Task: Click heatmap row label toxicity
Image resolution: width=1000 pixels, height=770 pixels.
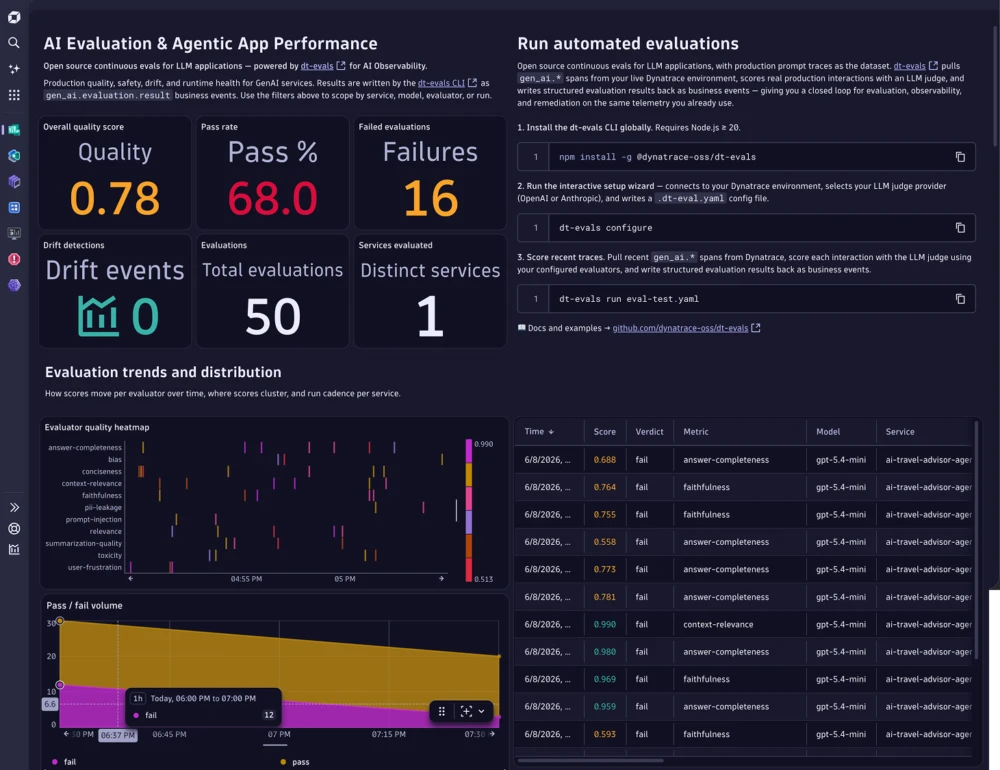Action: 110,556
